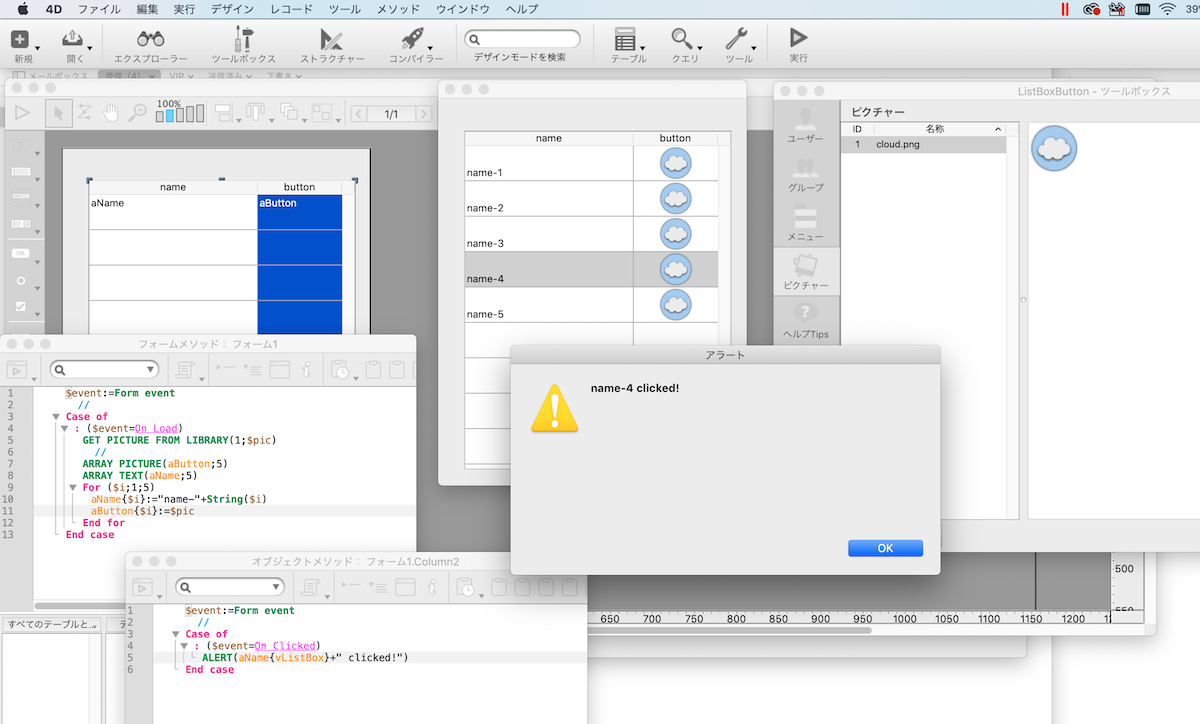Open the 4D application menu
The height and width of the screenshot is (724, 1200).
coord(53,9)
